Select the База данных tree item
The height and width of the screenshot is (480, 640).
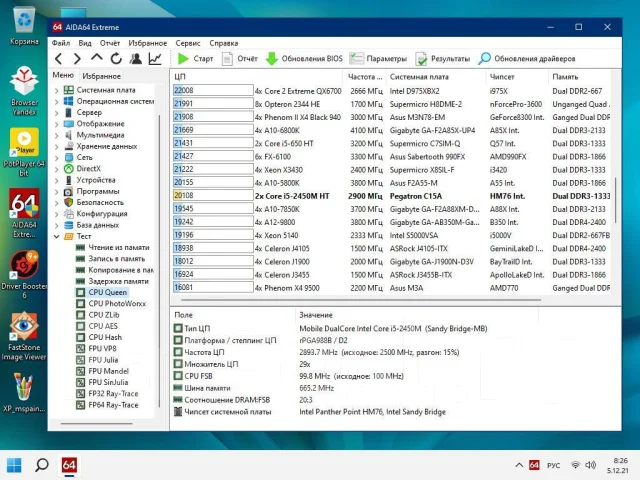pyautogui.click(x=98, y=225)
